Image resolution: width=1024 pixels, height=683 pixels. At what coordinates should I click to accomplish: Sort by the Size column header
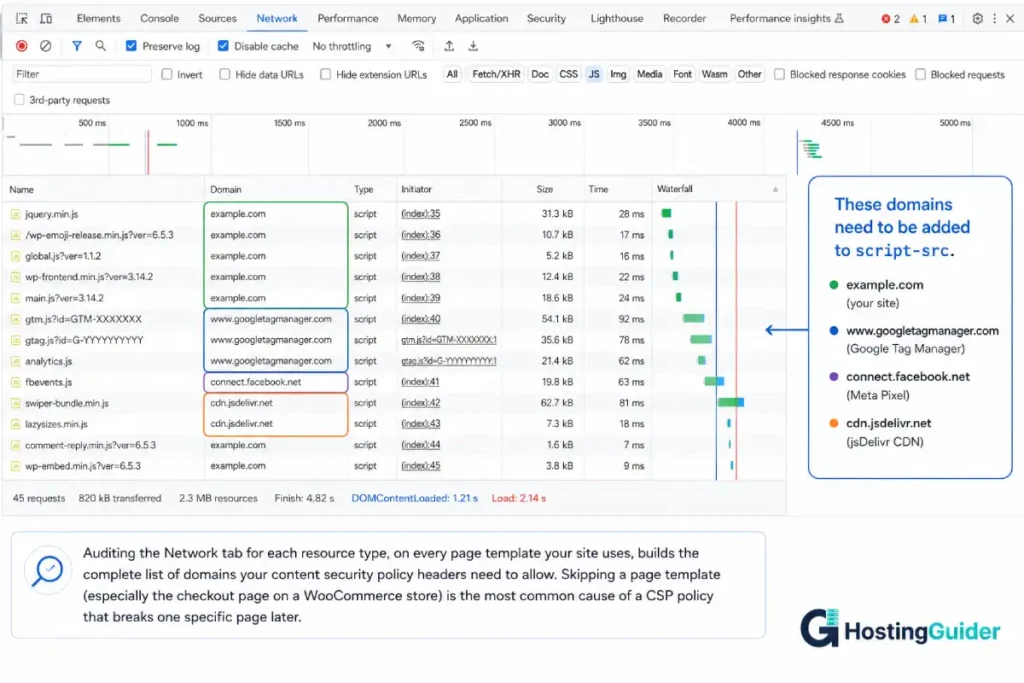[x=545, y=189]
